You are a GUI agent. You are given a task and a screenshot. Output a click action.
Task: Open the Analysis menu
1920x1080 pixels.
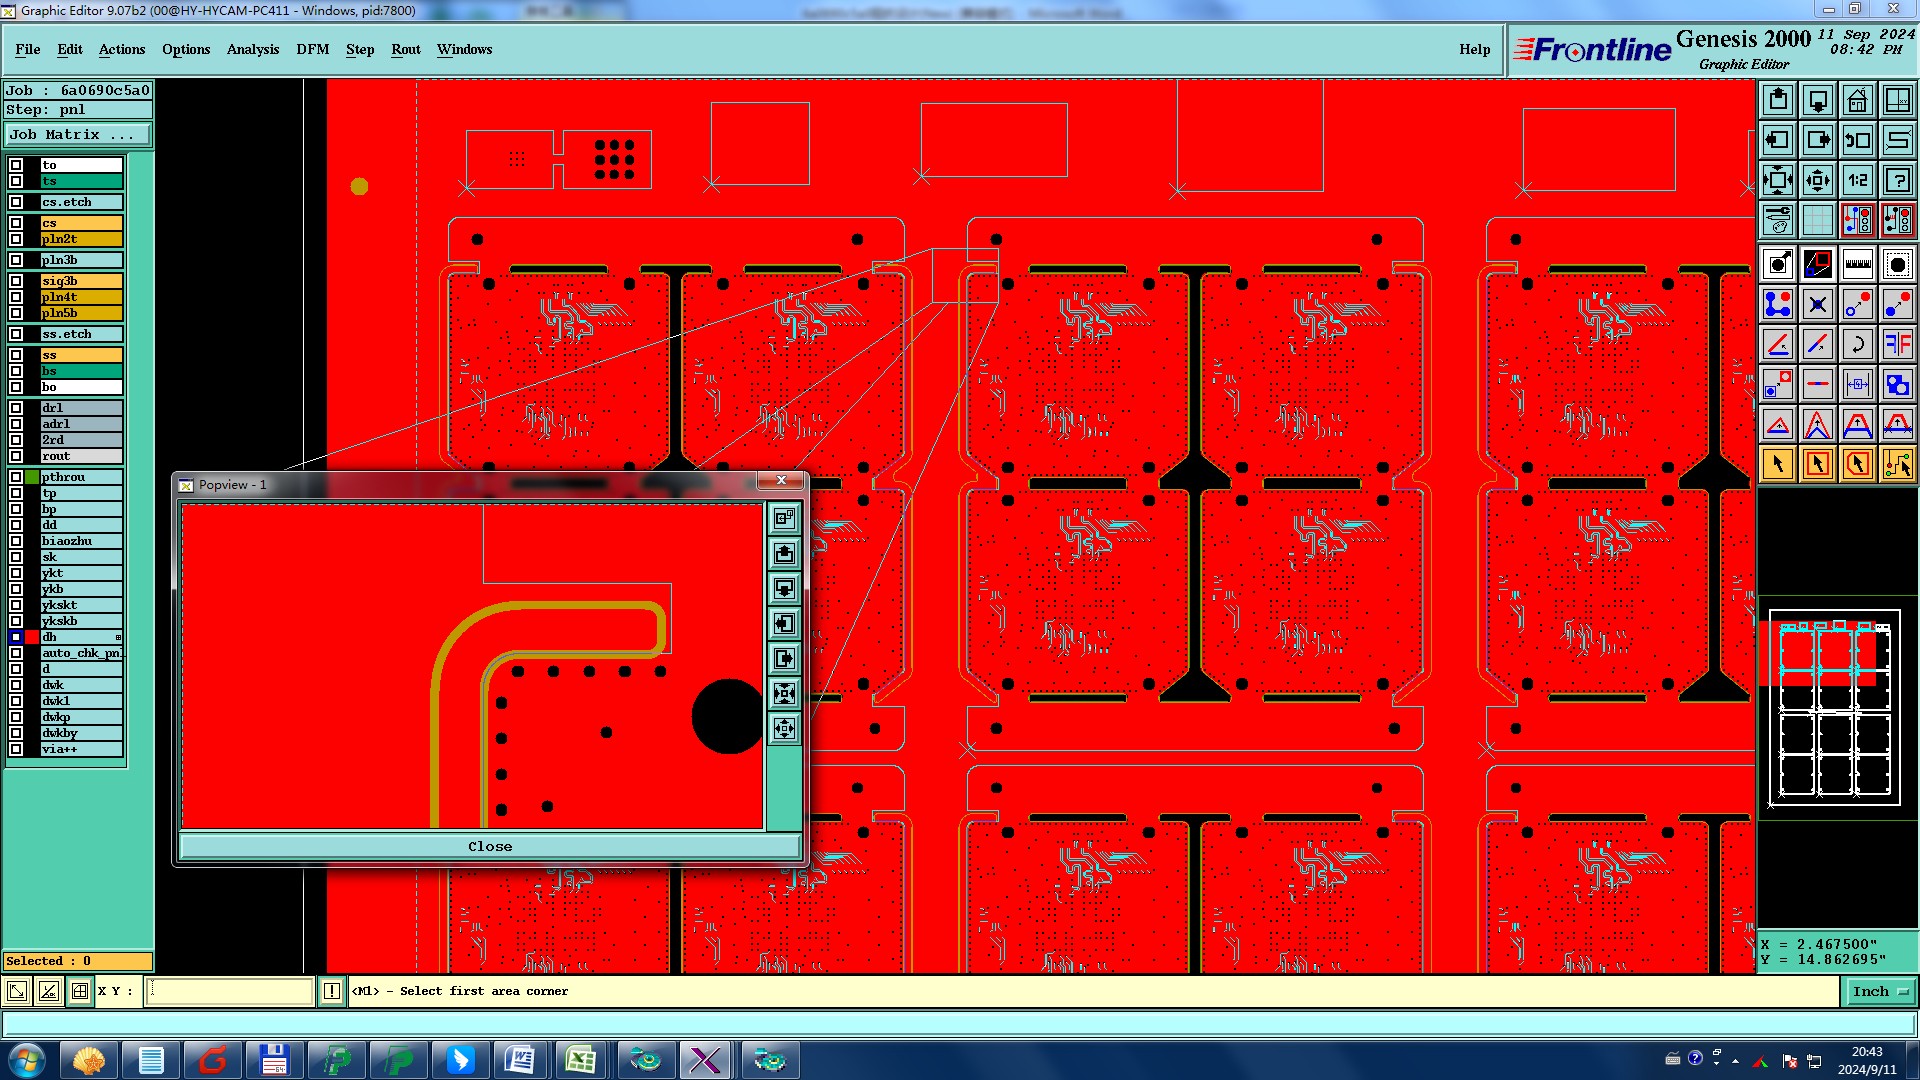pos(252,49)
